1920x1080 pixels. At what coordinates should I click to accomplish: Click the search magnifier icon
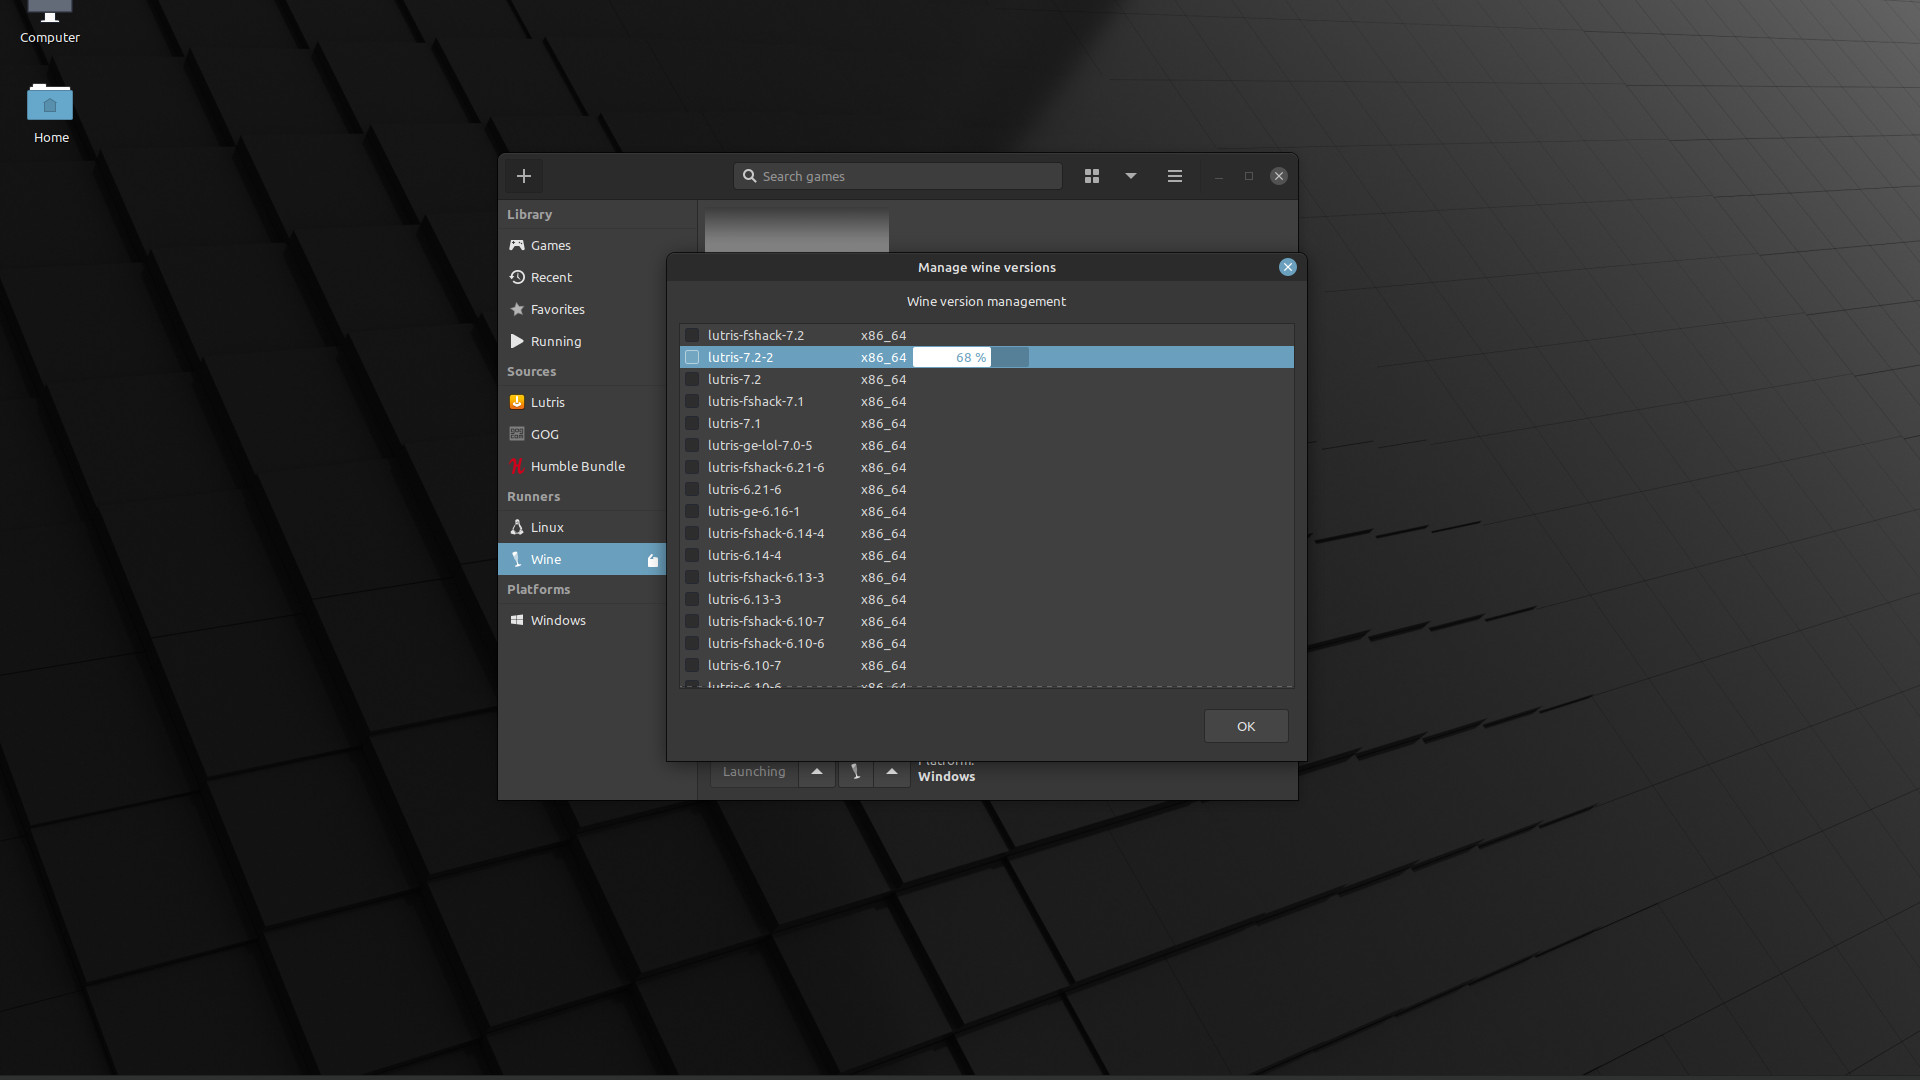point(749,176)
